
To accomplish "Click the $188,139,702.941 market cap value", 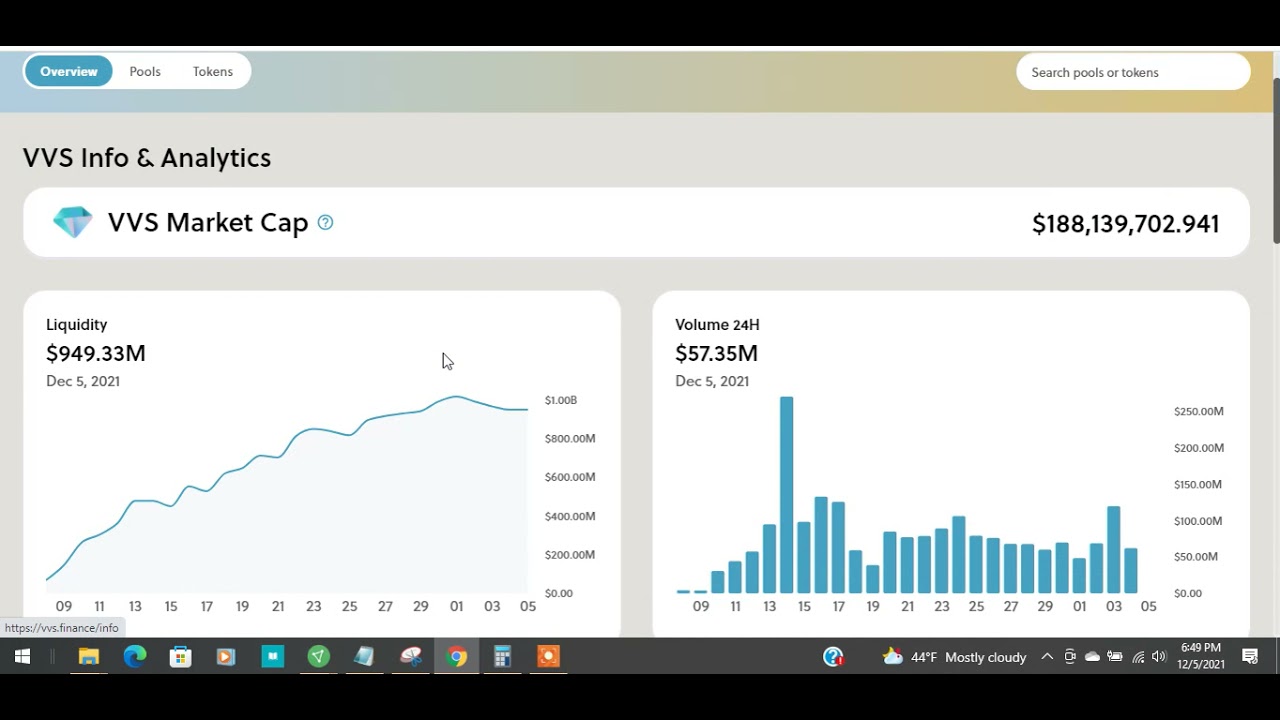I will [x=1125, y=224].
